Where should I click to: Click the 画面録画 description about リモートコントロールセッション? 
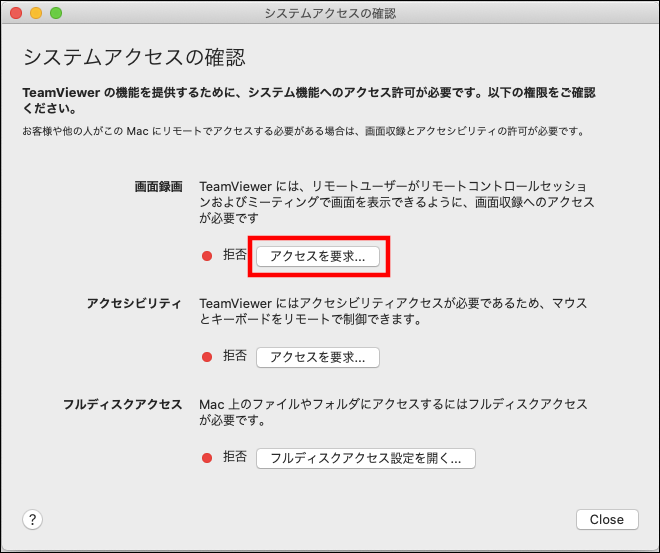point(397,202)
